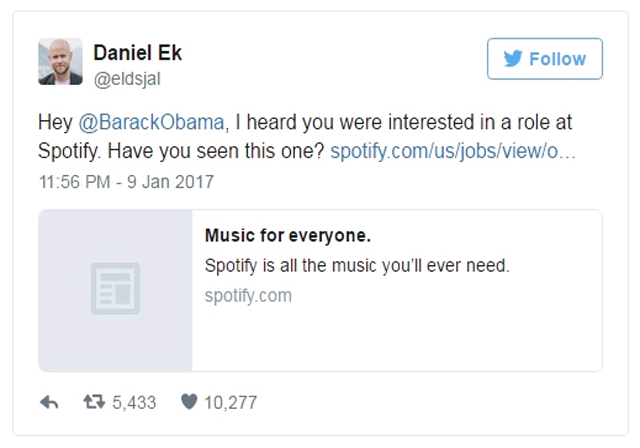
Task: Click Daniel Ek's profile avatar photo
Action: pos(60,60)
